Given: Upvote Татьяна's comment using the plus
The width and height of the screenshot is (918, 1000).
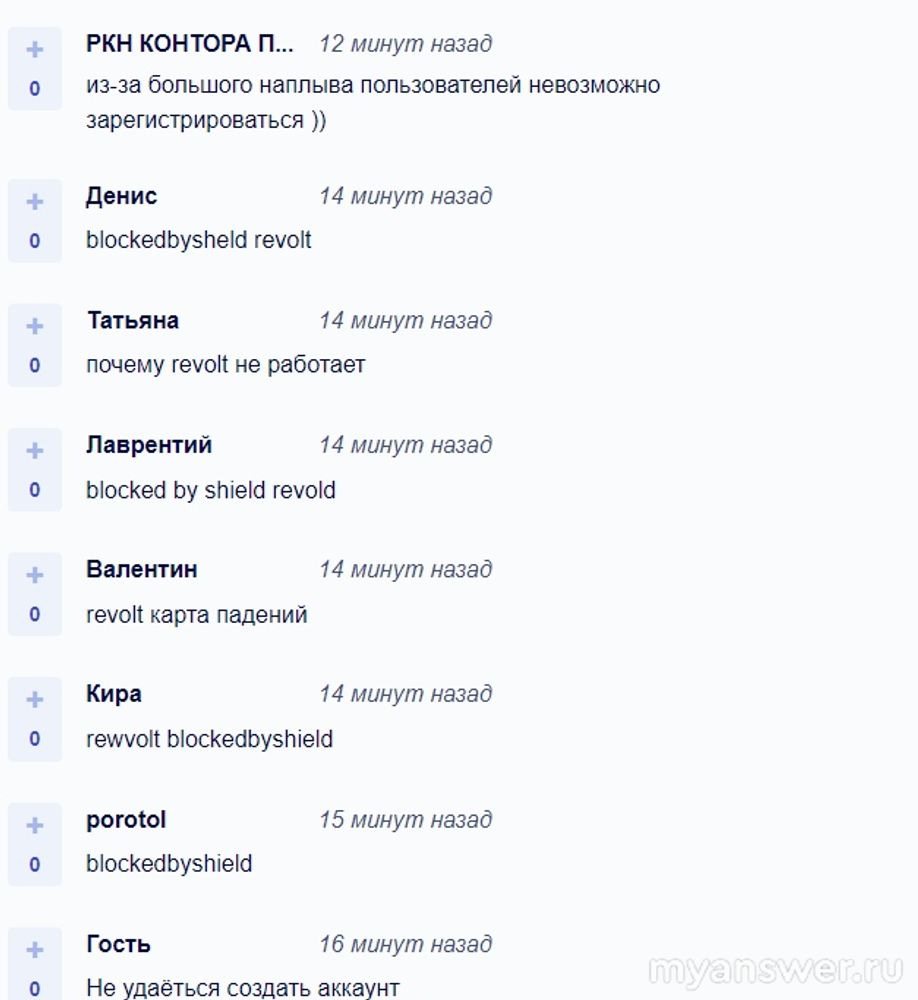Looking at the screenshot, I should click(35, 326).
